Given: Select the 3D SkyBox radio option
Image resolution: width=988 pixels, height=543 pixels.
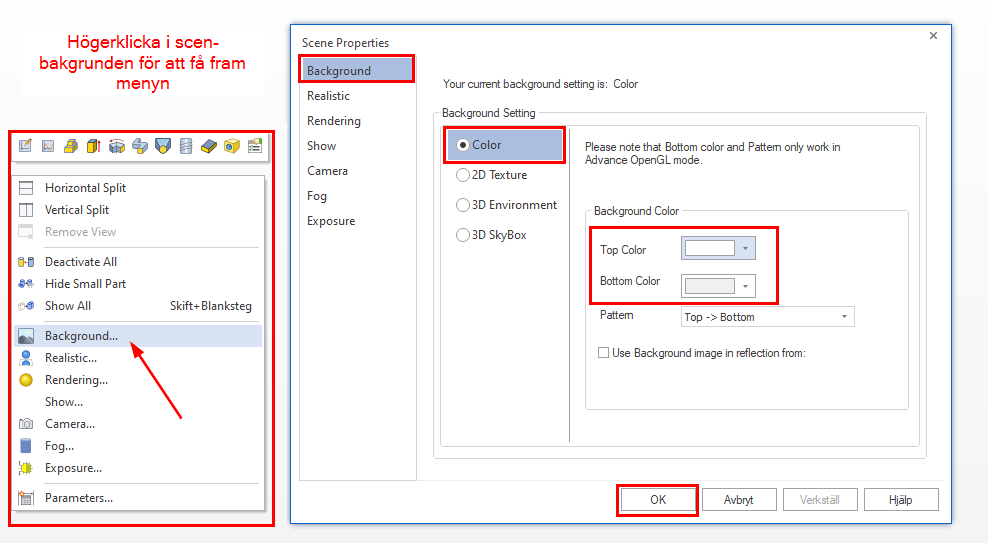Looking at the screenshot, I should [x=462, y=235].
